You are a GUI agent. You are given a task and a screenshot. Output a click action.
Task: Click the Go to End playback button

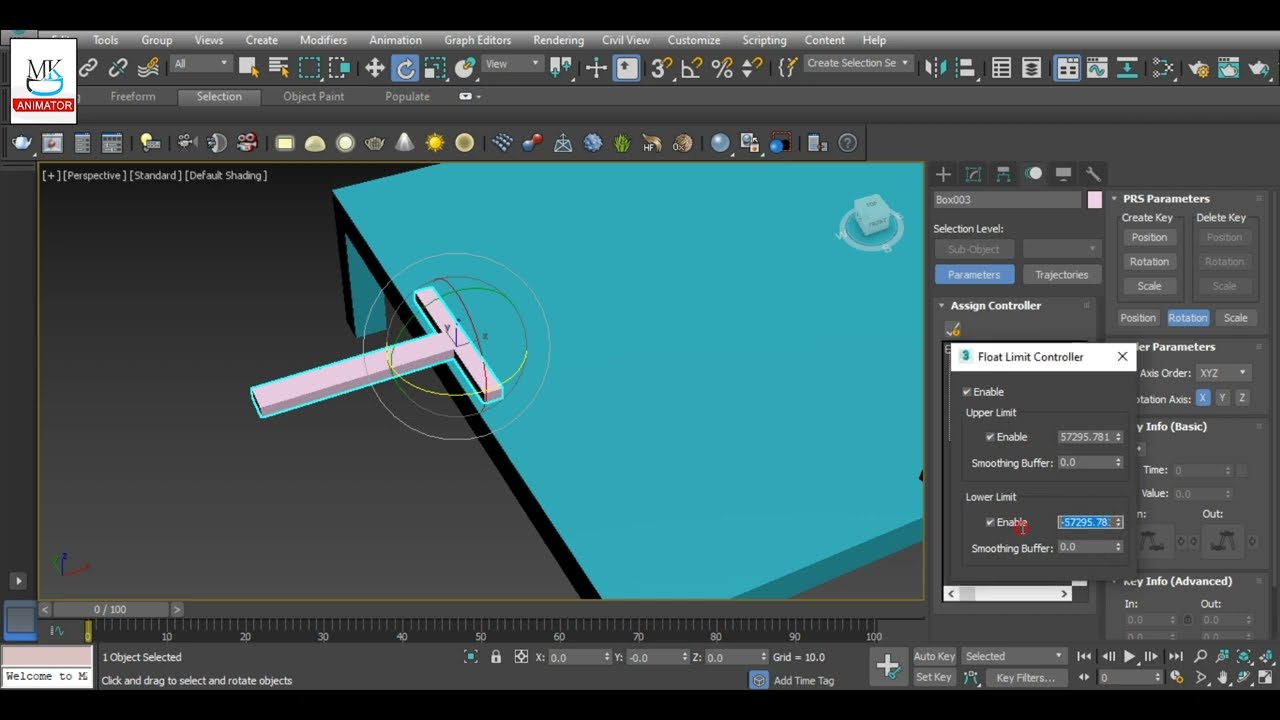[x=1176, y=656]
